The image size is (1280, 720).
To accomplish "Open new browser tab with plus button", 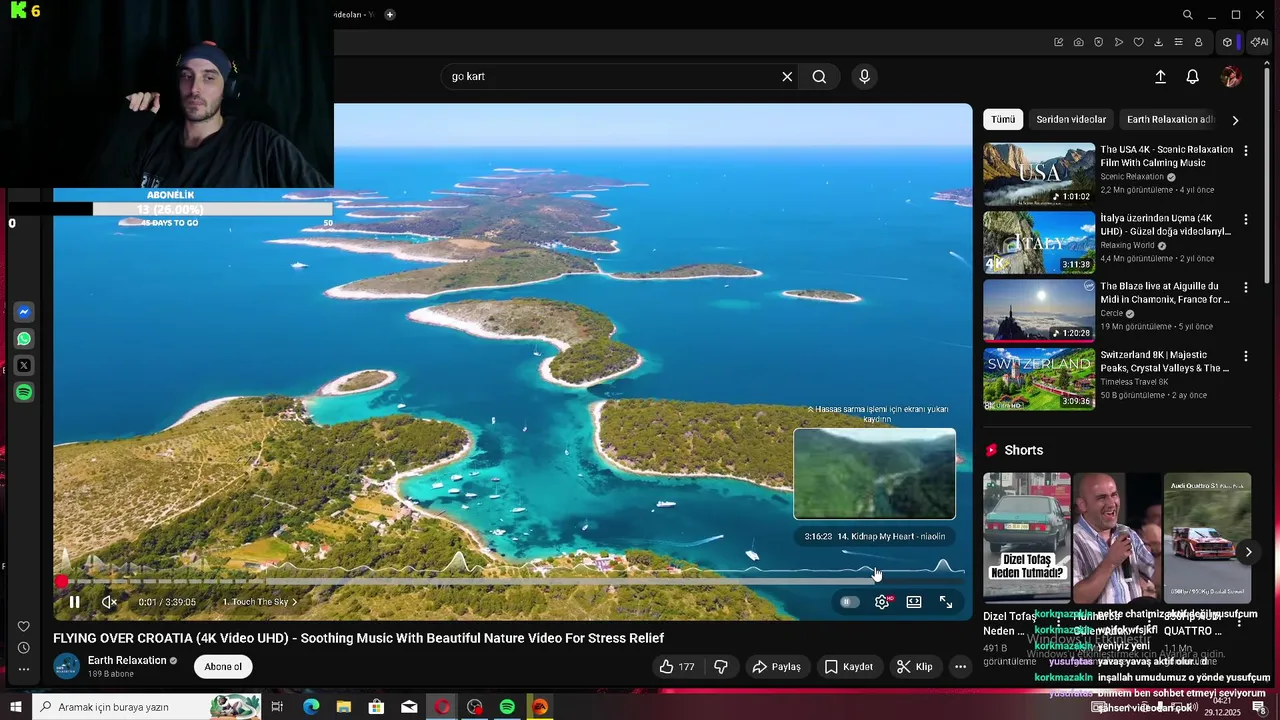I will pos(390,15).
